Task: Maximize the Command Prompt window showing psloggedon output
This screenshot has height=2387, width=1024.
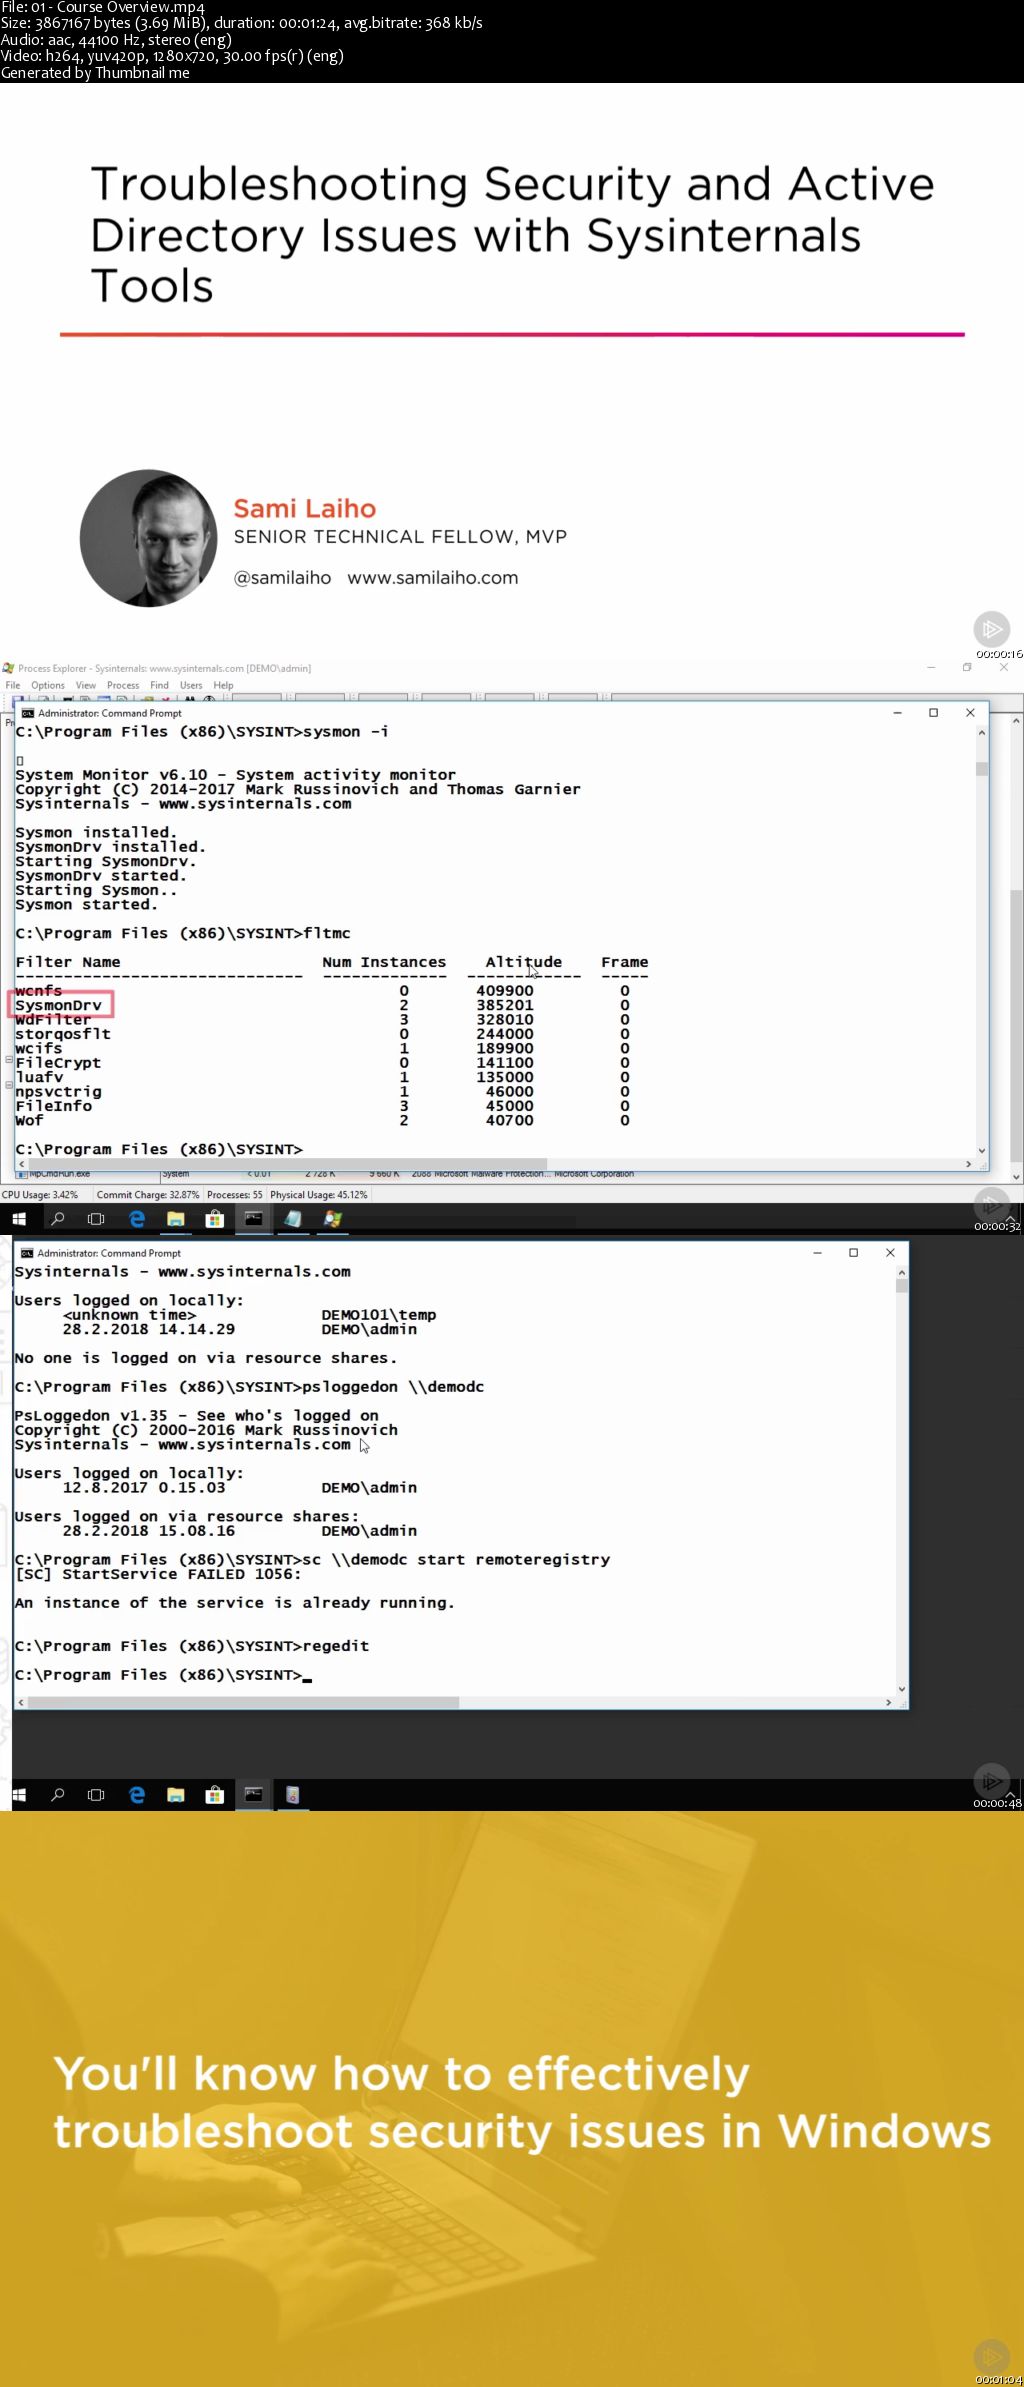Action: 853,1253
